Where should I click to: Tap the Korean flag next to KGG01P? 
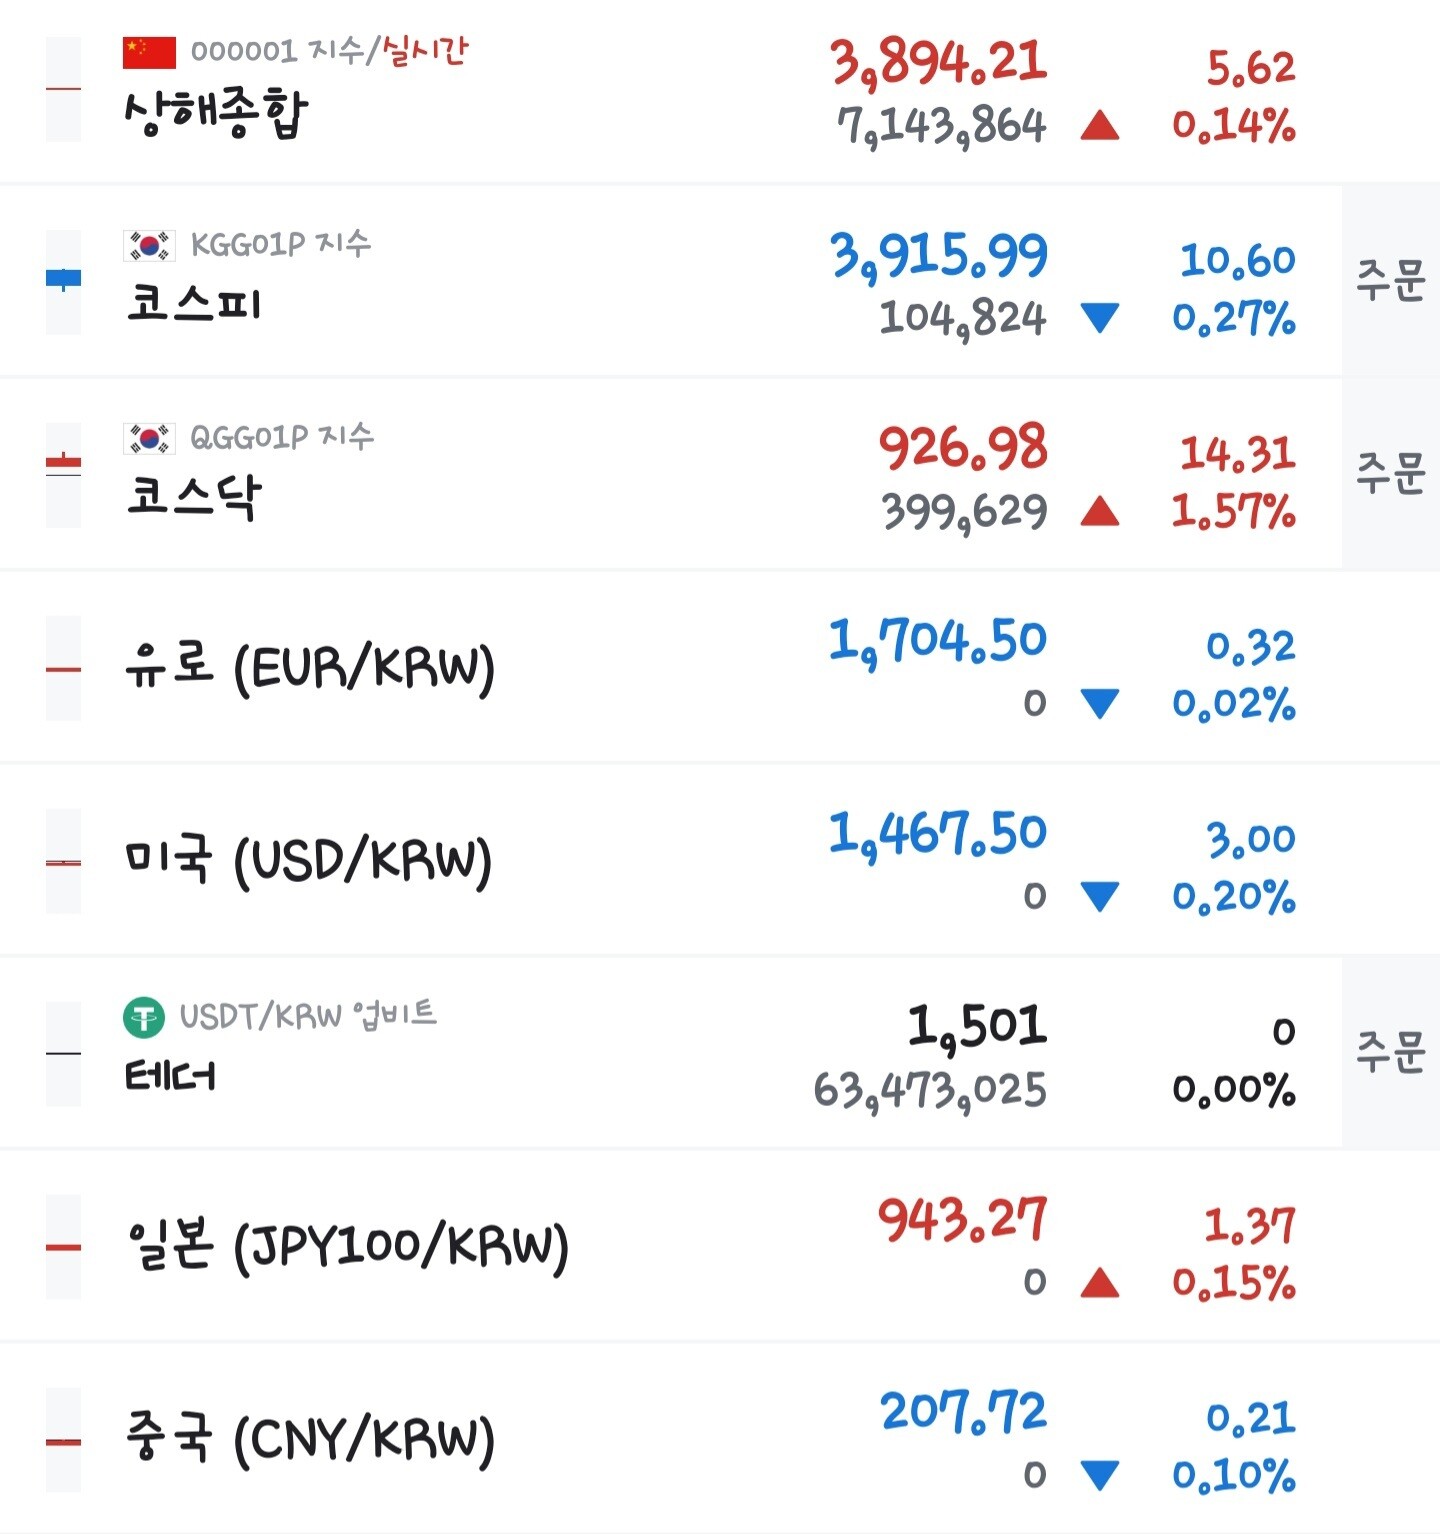[x=149, y=245]
